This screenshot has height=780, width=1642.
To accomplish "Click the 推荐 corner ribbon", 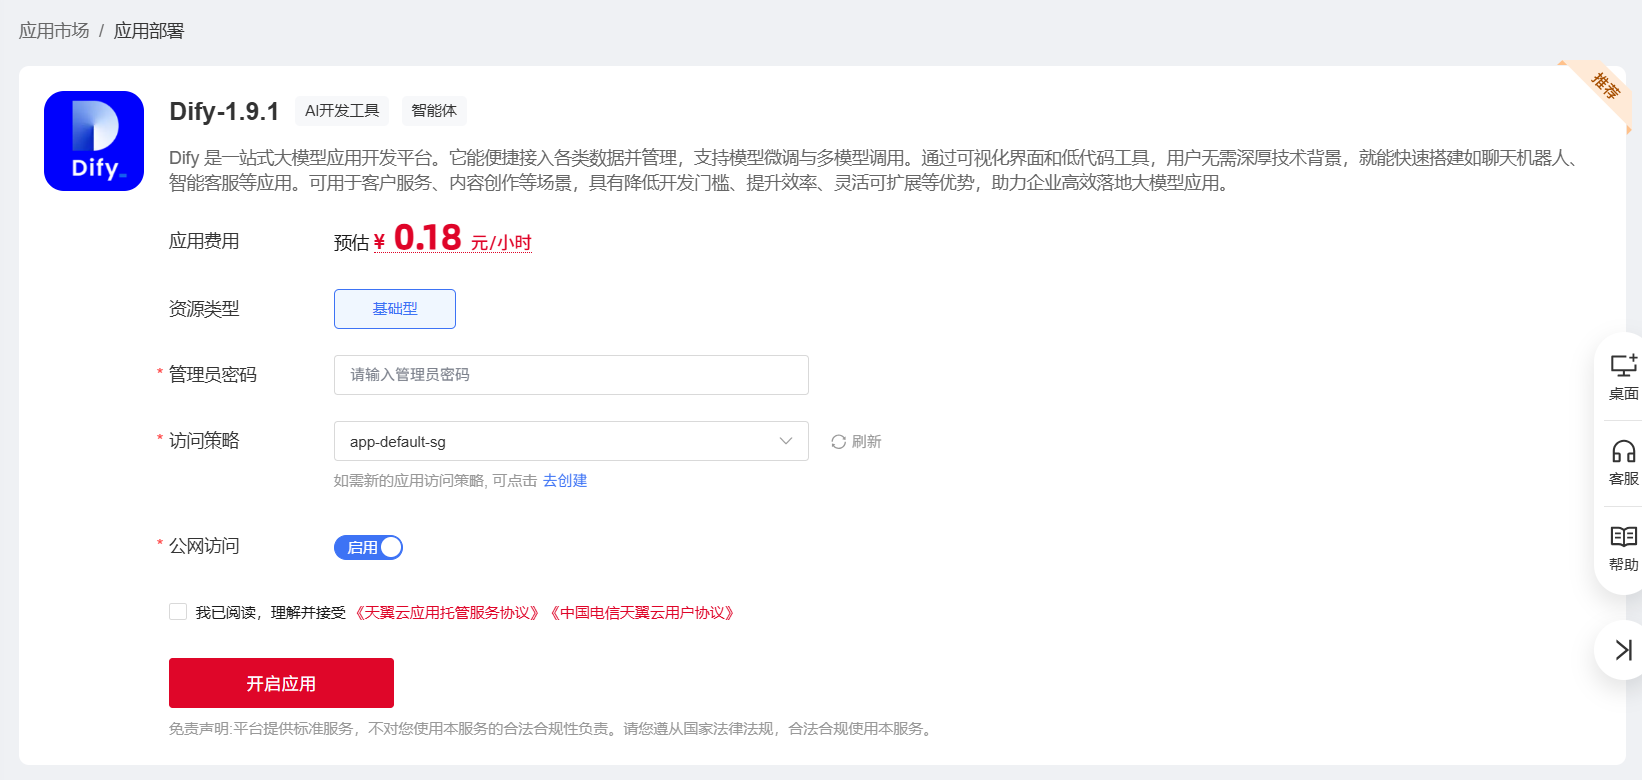I will tap(1603, 87).
